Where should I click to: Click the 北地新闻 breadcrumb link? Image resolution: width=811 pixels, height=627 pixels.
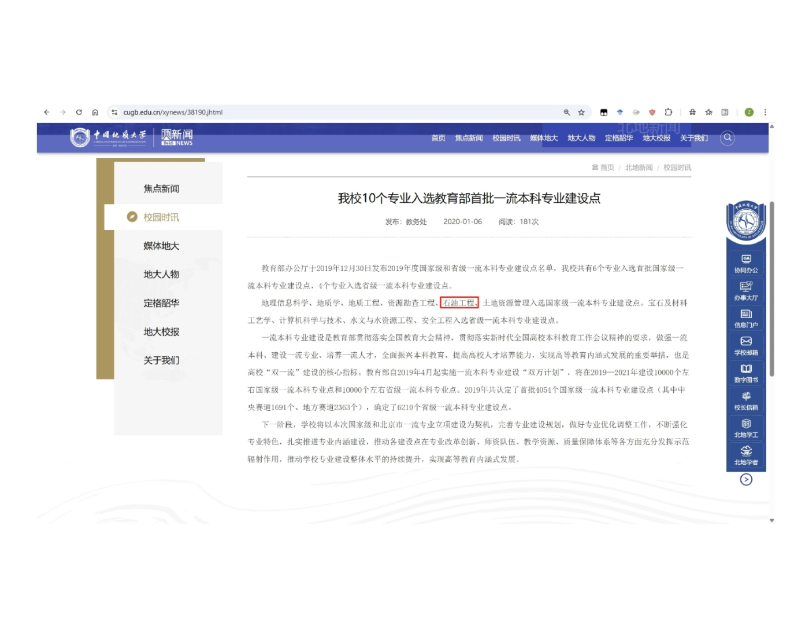(639, 167)
